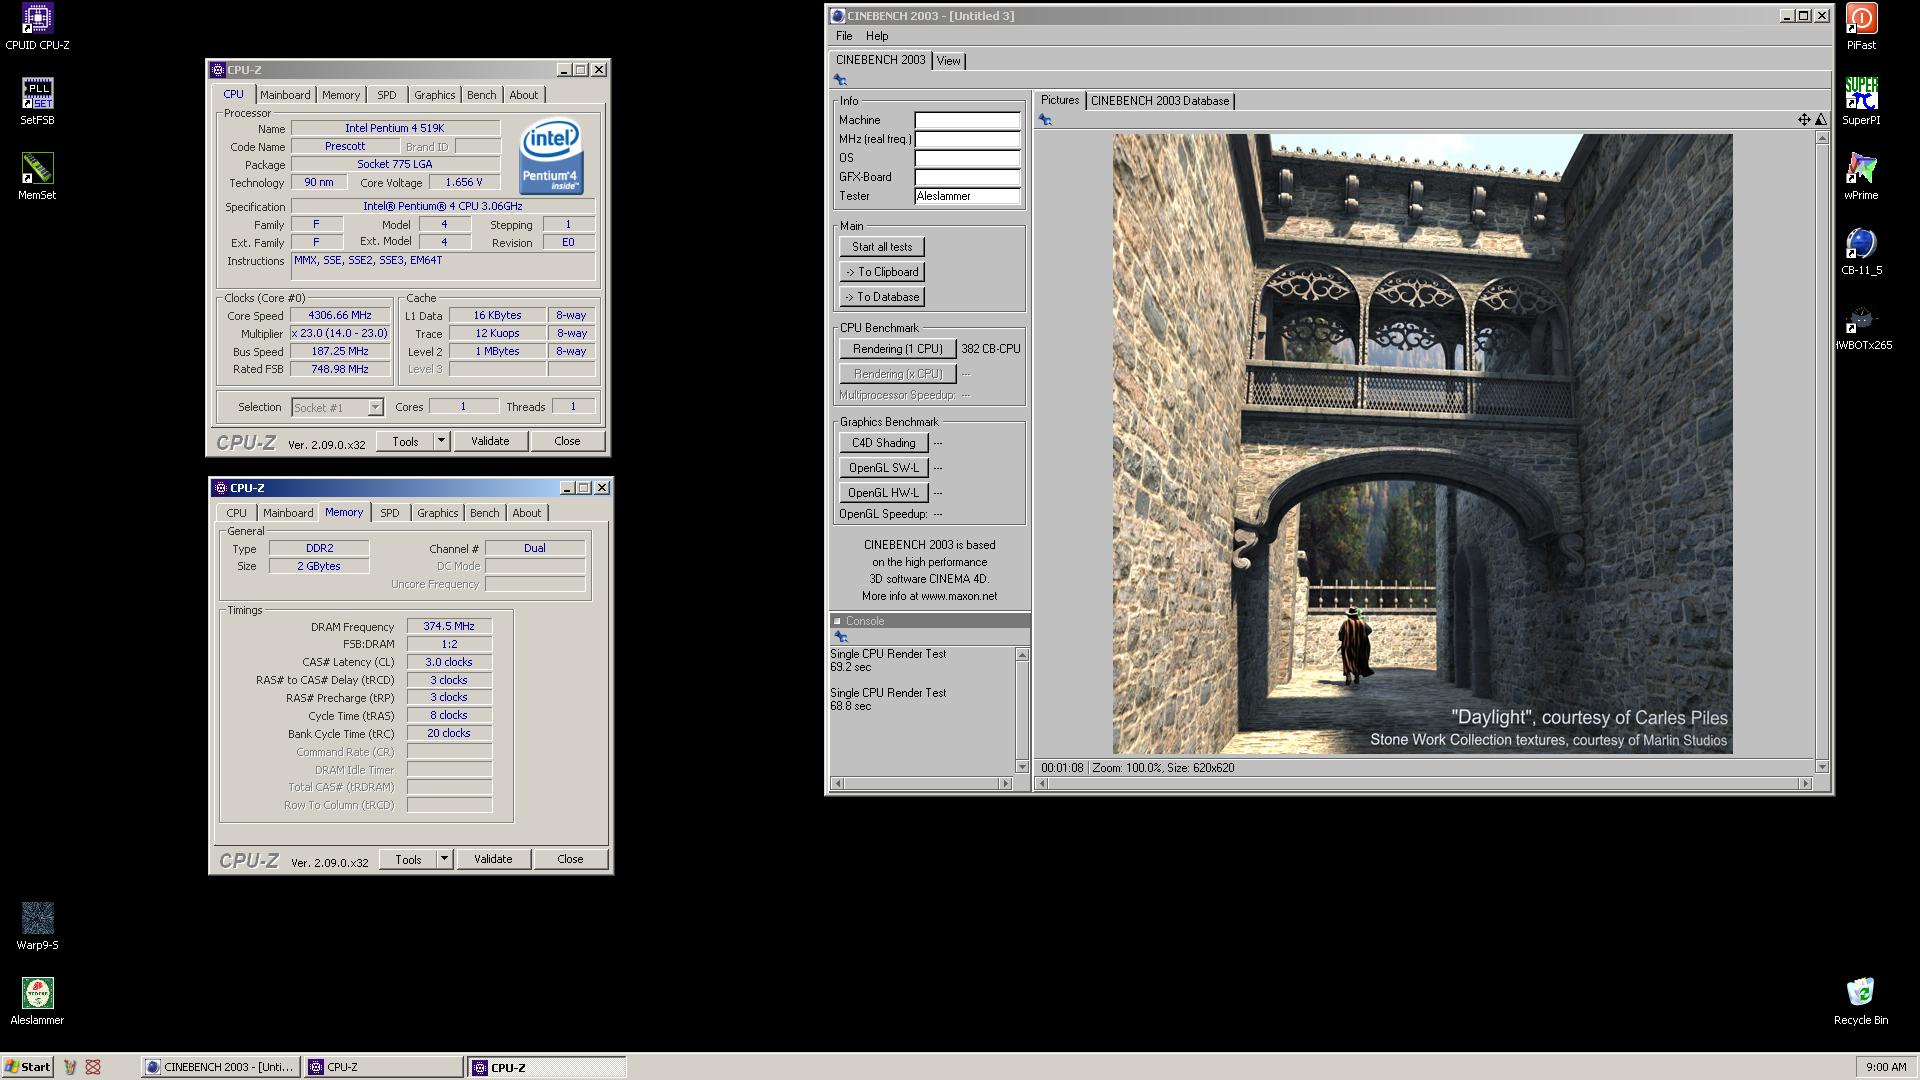Image resolution: width=1920 pixels, height=1080 pixels.
Task: Expand the Tools dropdown arrow in upper CPU-Z
Action: click(441, 441)
